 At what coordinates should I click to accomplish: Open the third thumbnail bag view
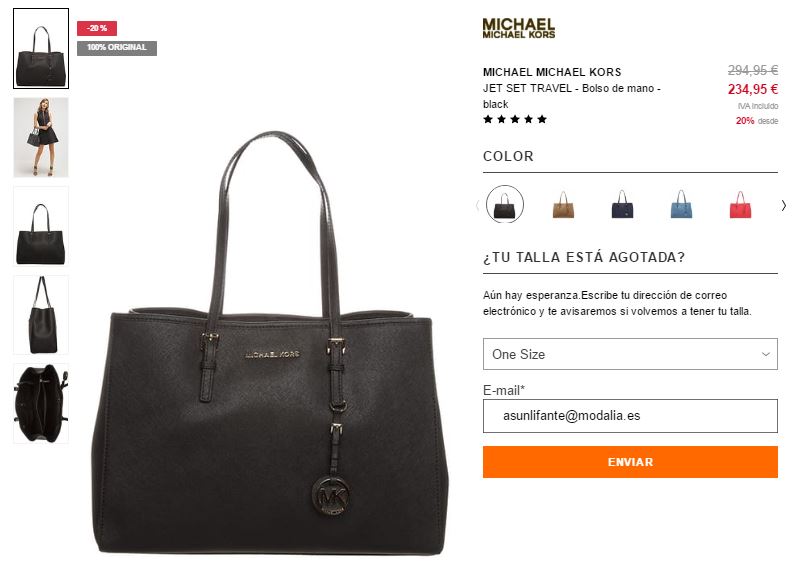point(41,226)
